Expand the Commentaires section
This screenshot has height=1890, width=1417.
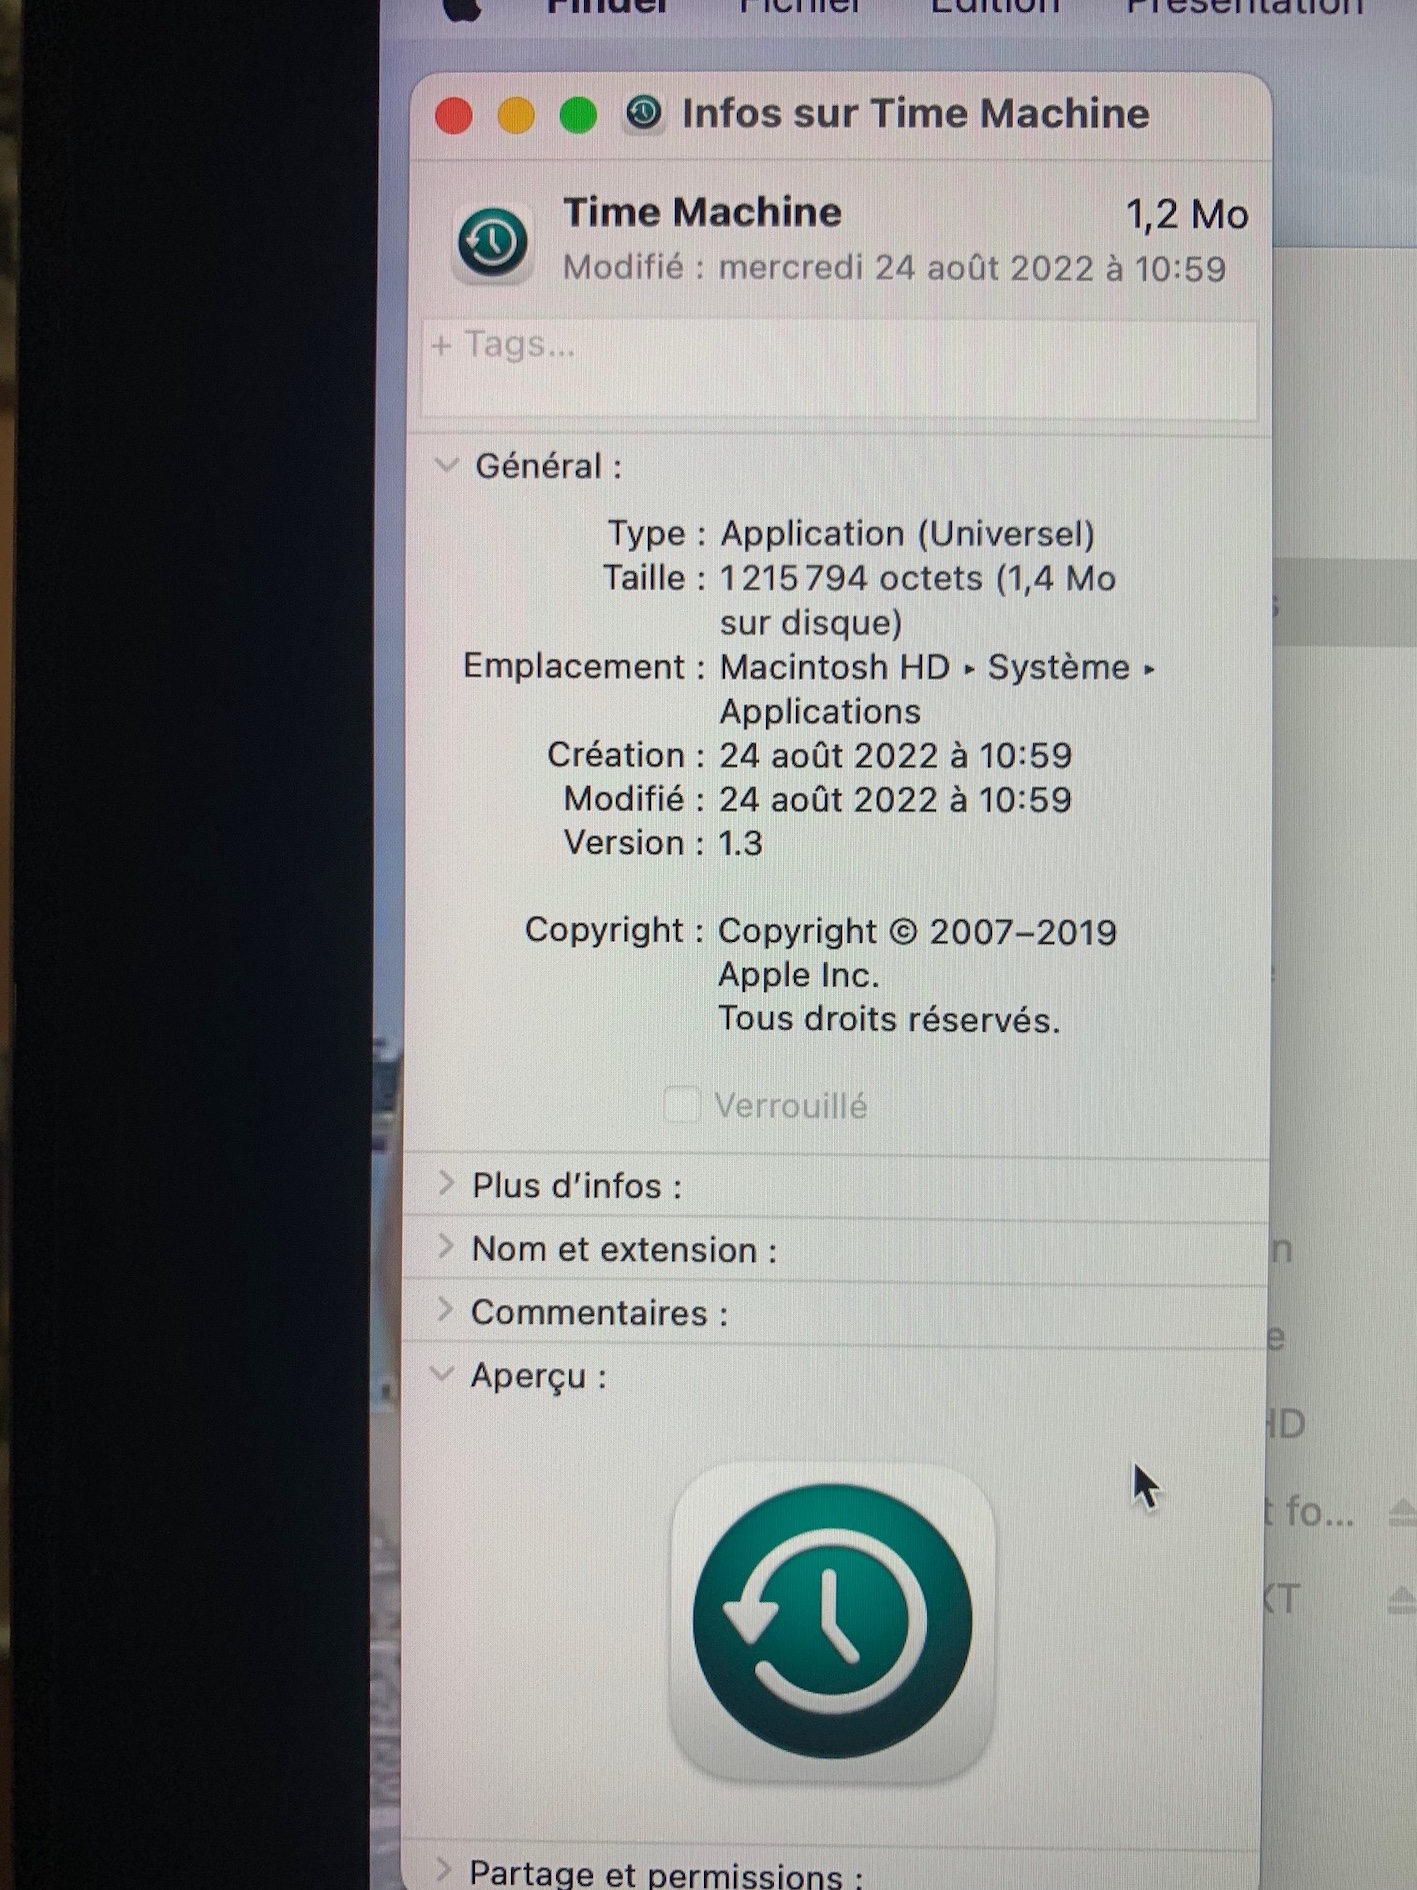[446, 1310]
